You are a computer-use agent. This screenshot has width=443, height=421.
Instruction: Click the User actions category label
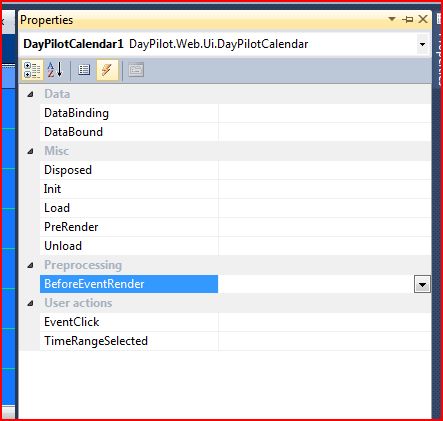click(x=78, y=303)
